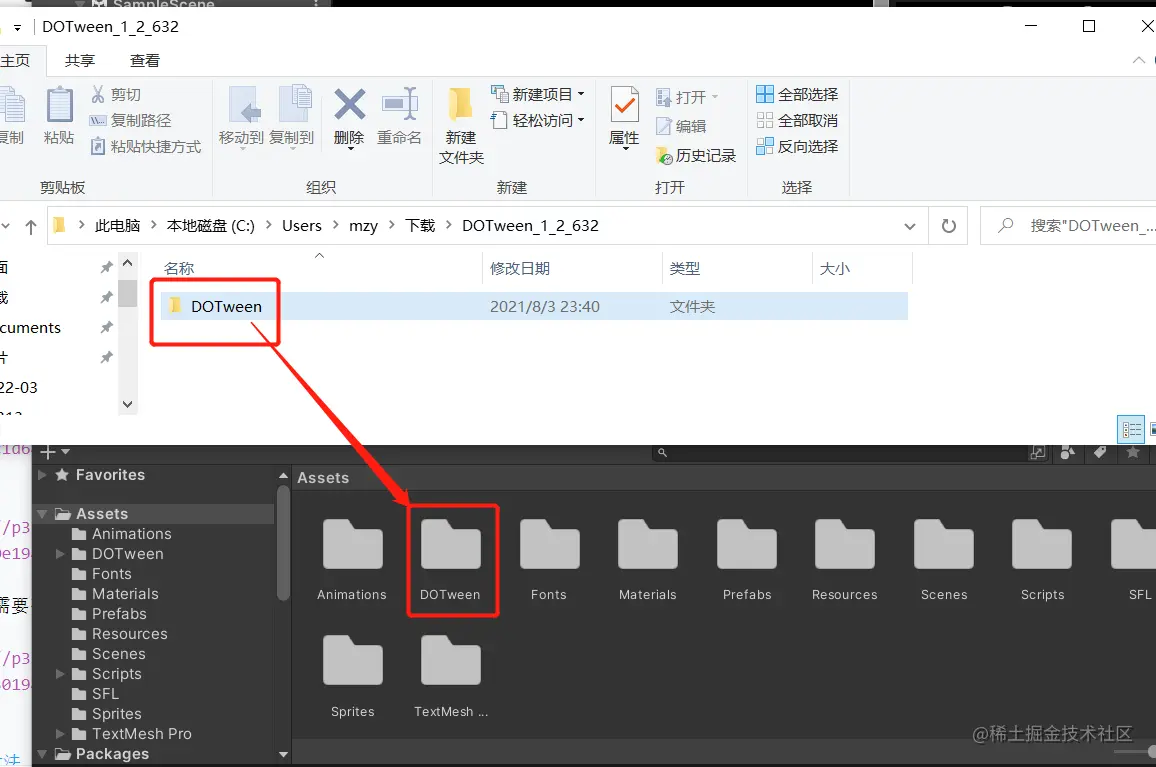Screen dimensions: 1156x767
Task: Click the refresh icon beside the address bar
Action: click(948, 225)
